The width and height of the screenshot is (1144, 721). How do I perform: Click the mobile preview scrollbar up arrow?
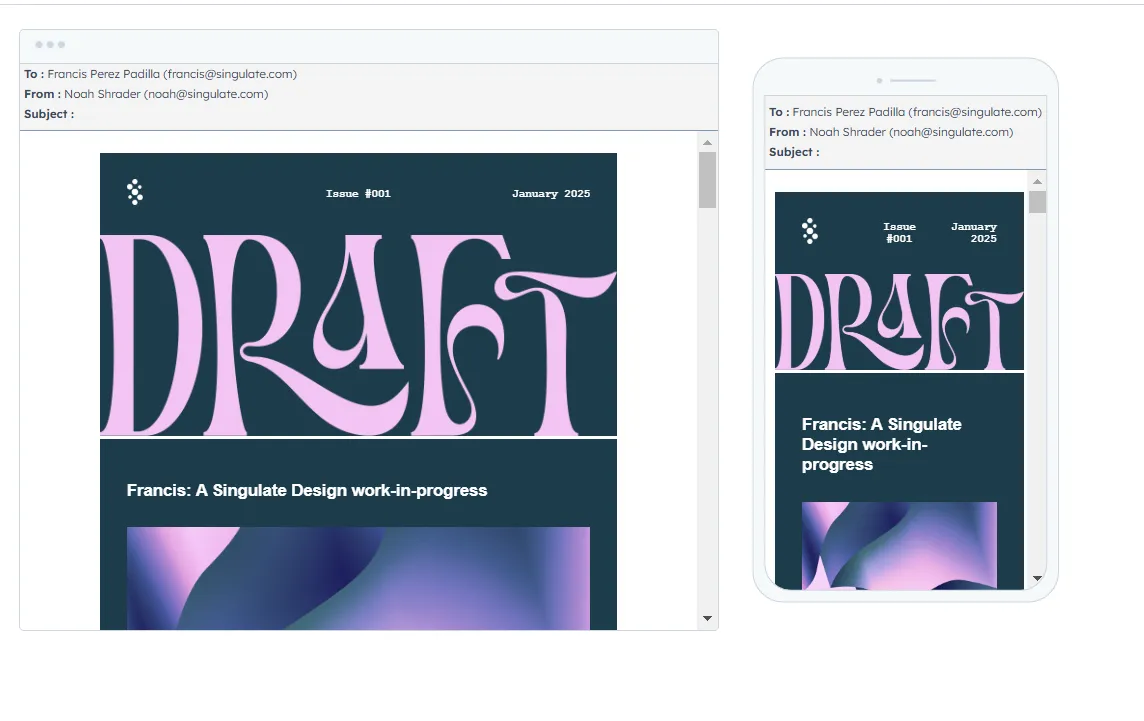click(1037, 181)
